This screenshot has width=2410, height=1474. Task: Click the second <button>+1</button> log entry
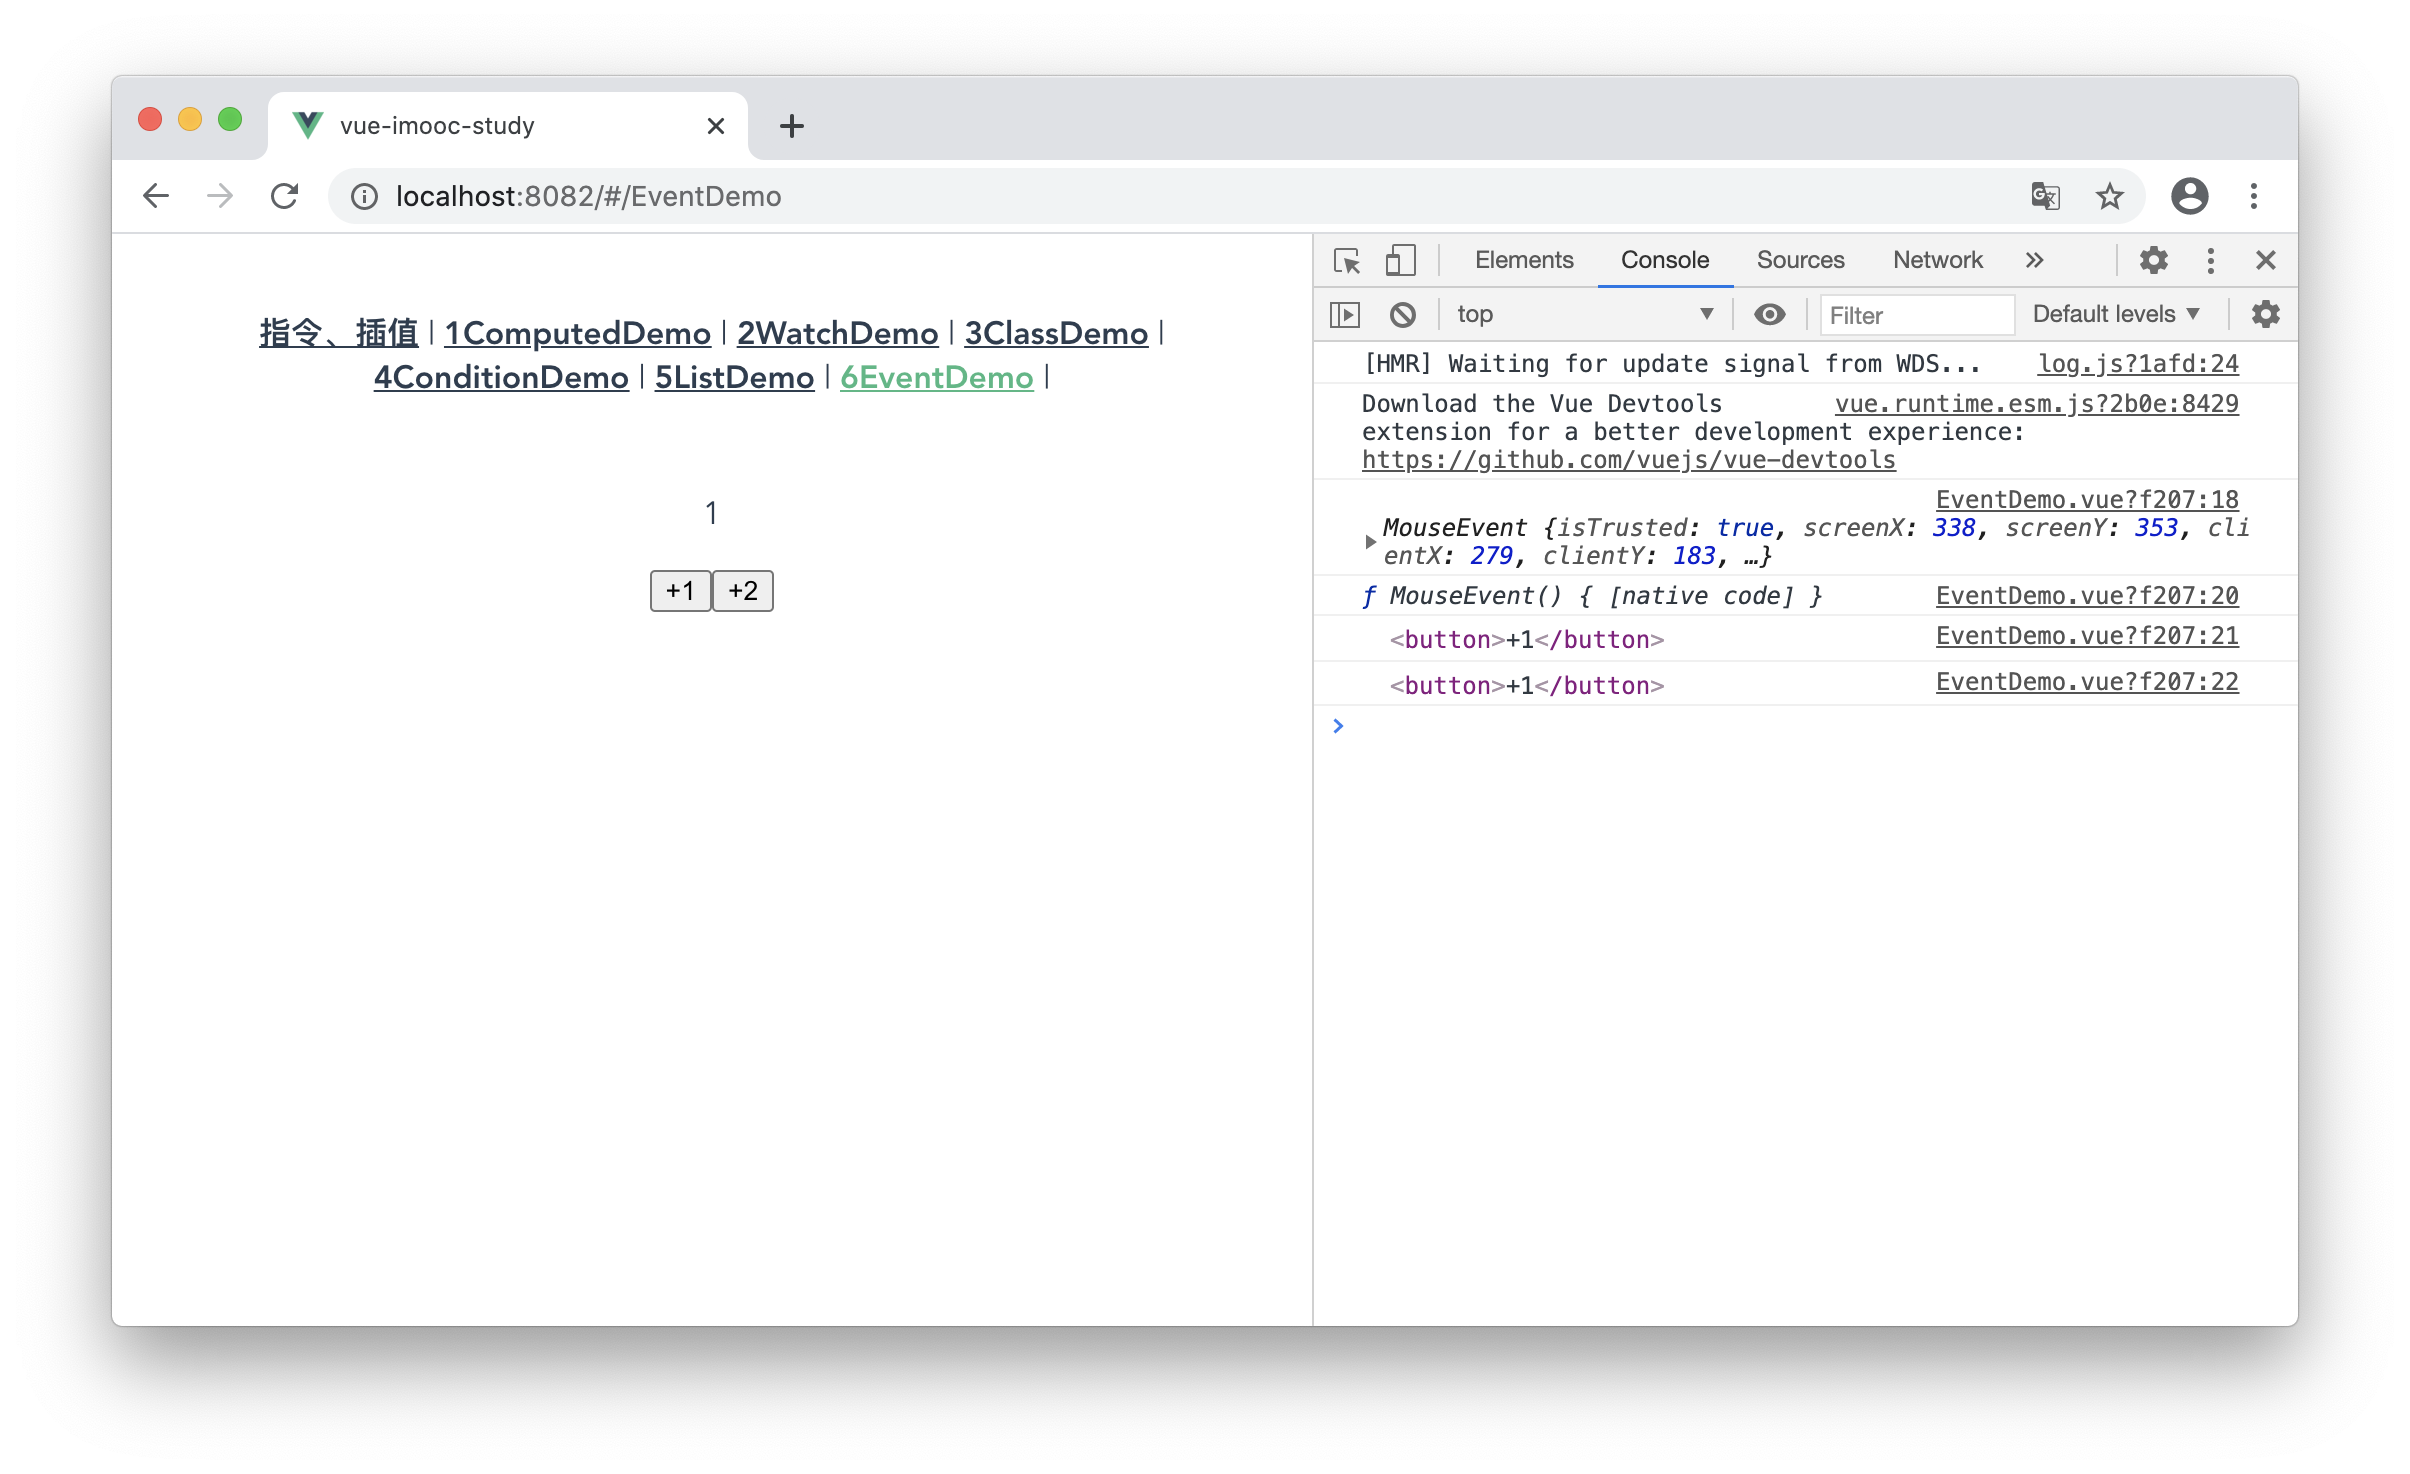(x=1526, y=686)
